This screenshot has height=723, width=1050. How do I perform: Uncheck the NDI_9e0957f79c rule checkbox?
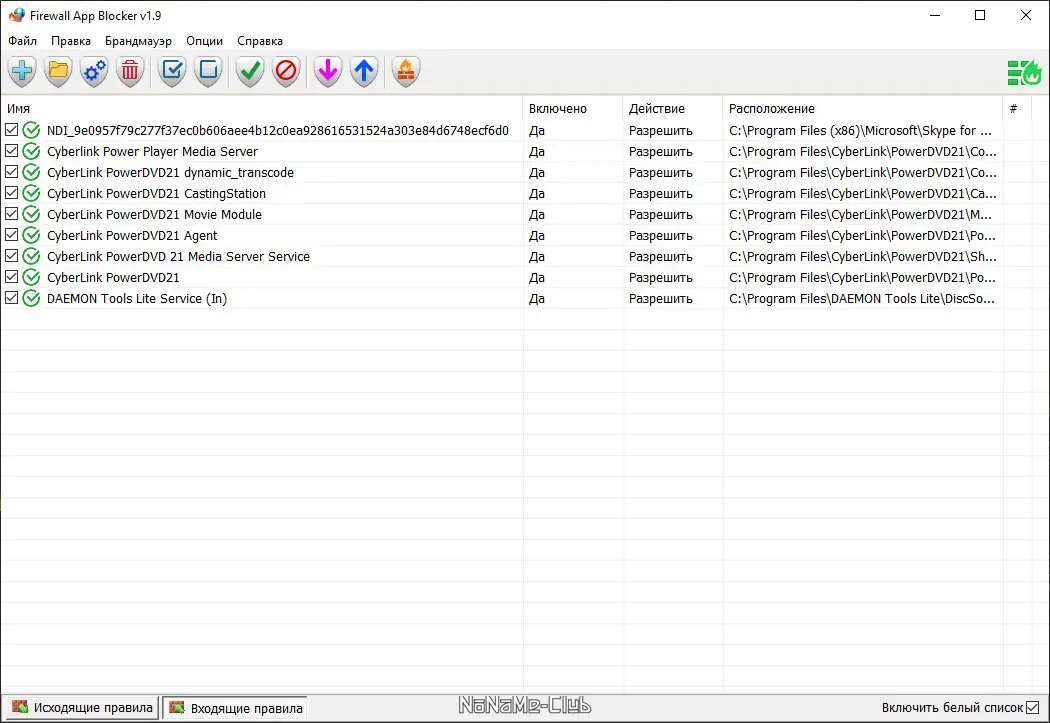point(11,130)
